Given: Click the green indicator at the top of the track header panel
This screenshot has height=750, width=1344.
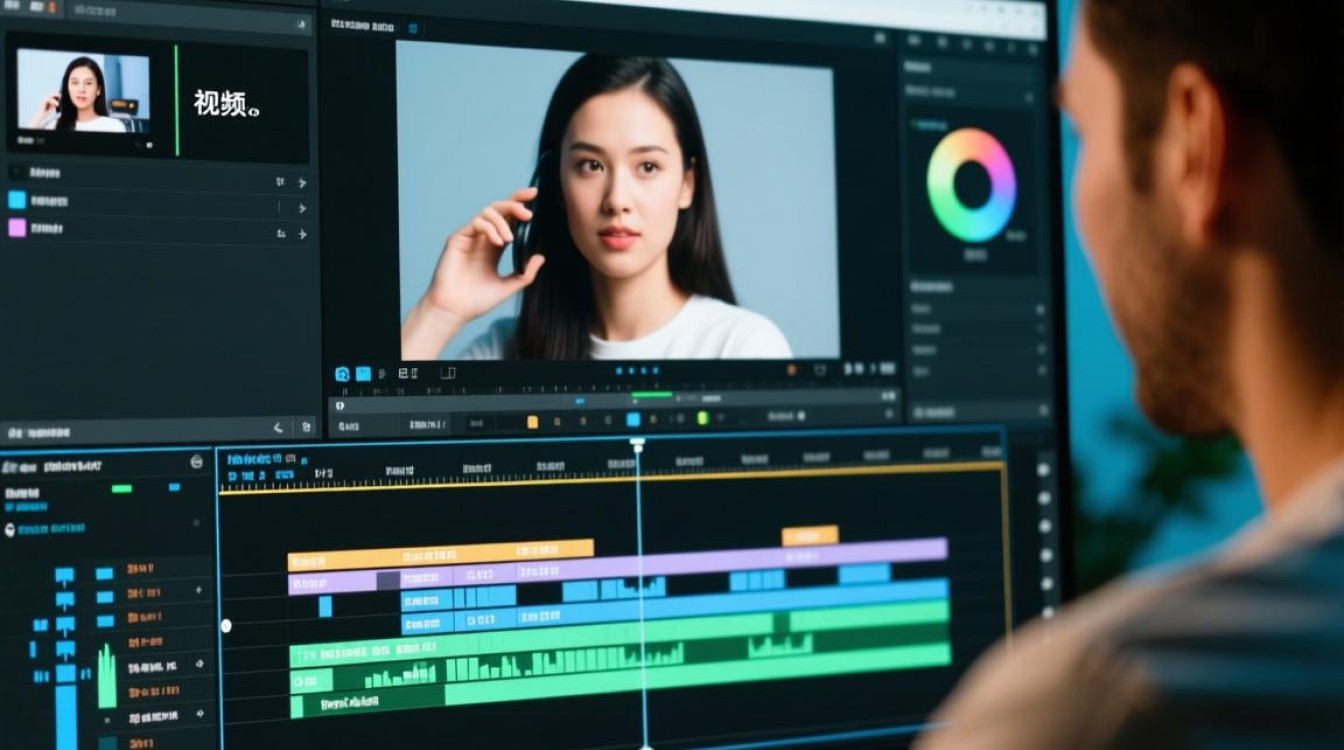Looking at the screenshot, I should click(122, 489).
